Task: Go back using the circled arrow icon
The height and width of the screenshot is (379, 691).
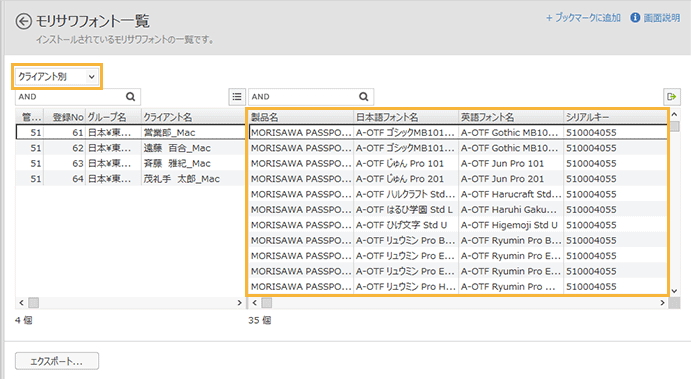Action: 23,21
